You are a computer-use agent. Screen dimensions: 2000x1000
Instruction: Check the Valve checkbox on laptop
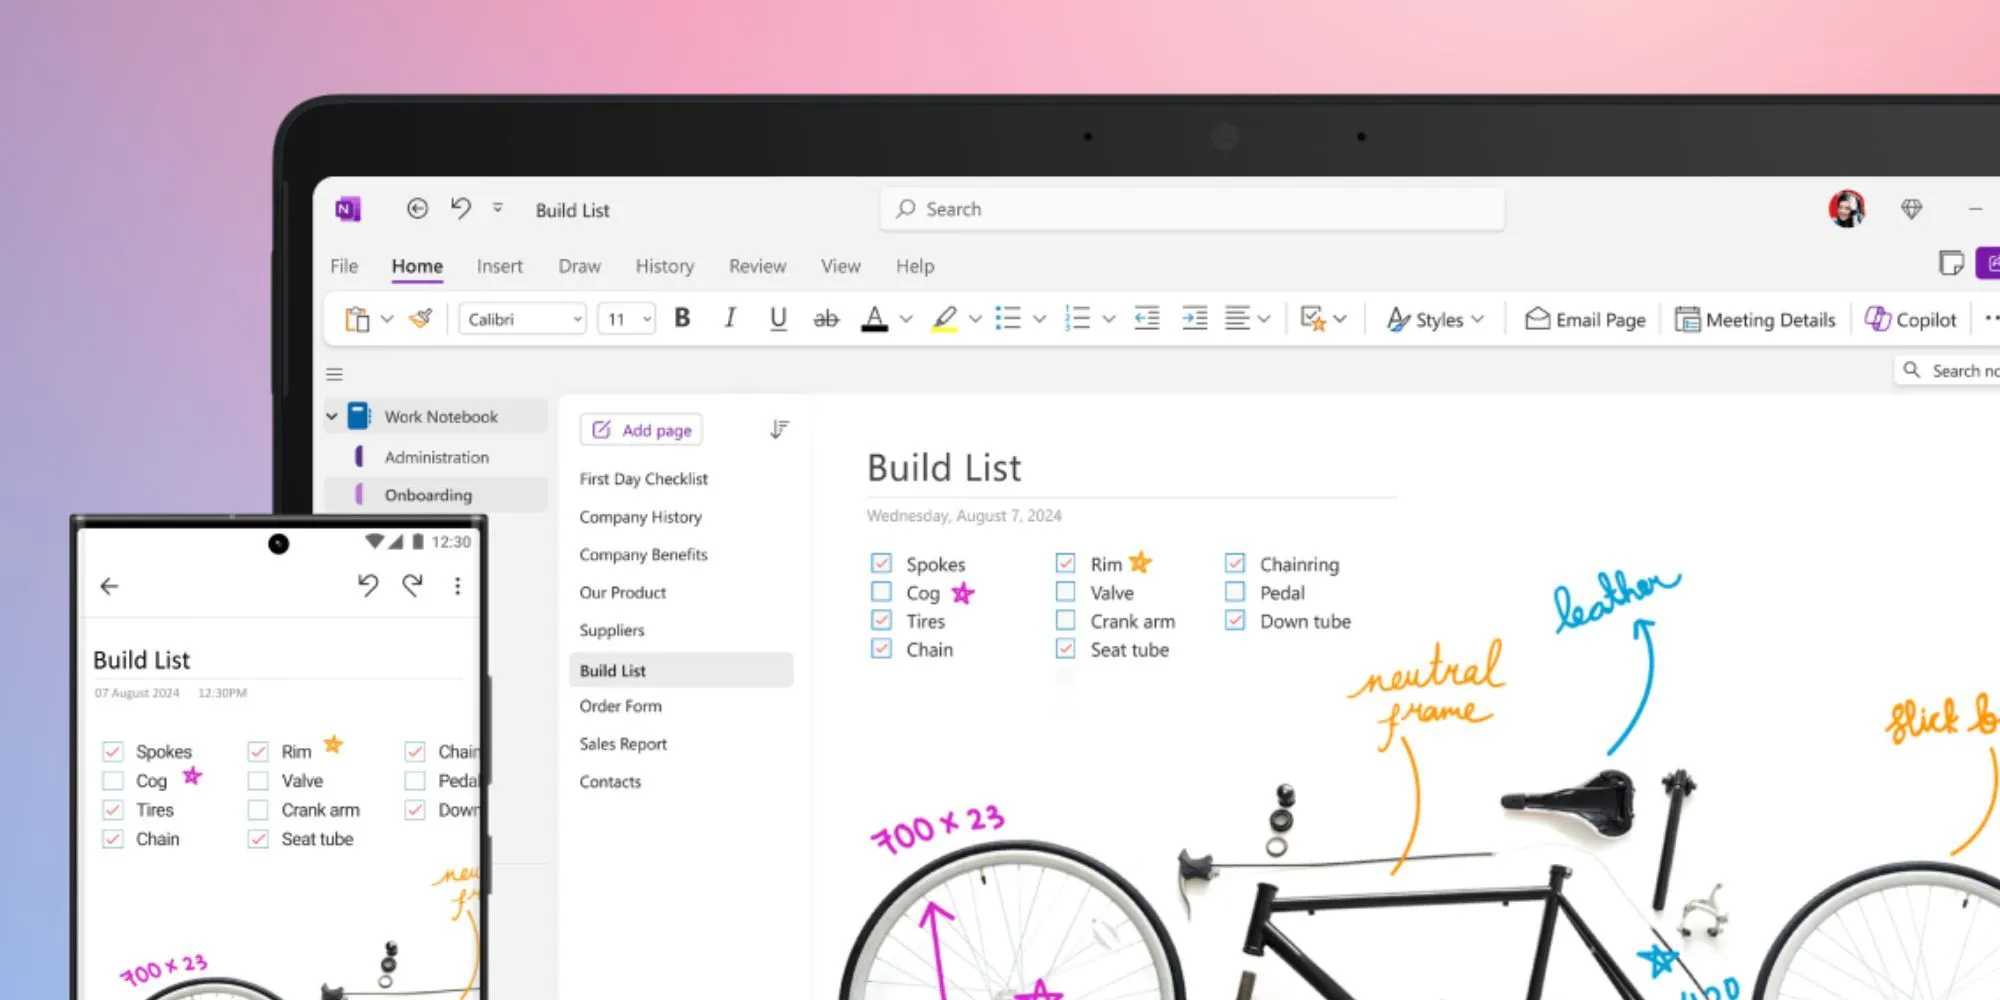pos(1065,592)
